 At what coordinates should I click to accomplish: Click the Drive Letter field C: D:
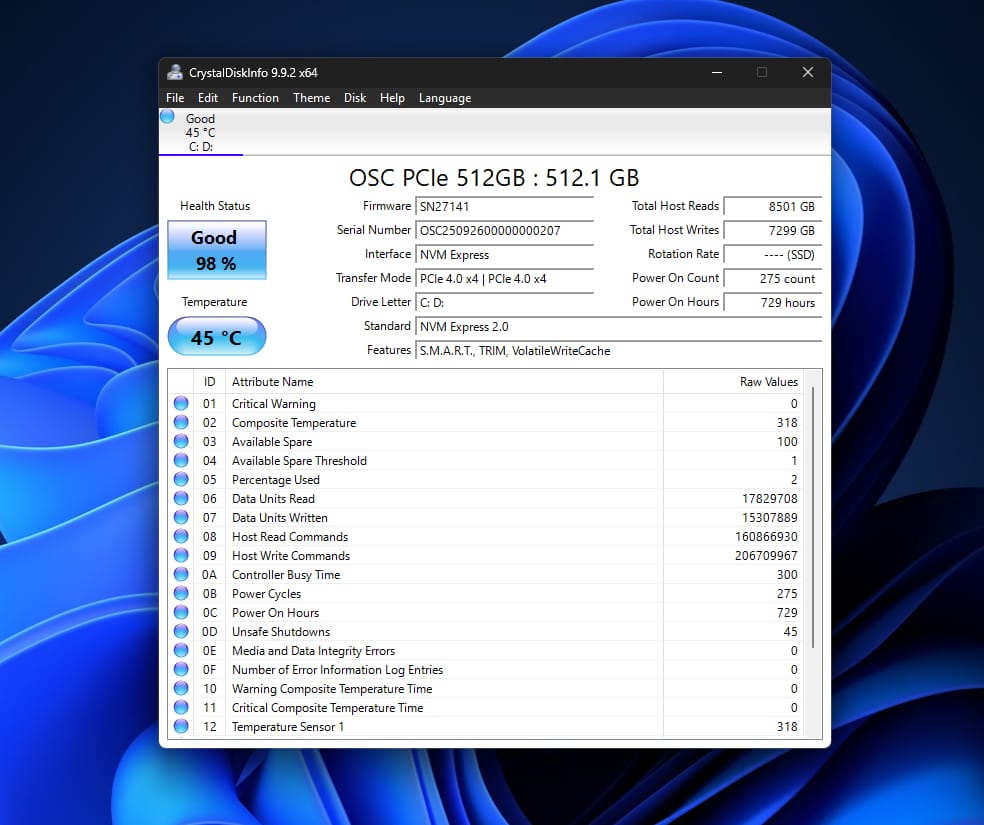[505, 302]
